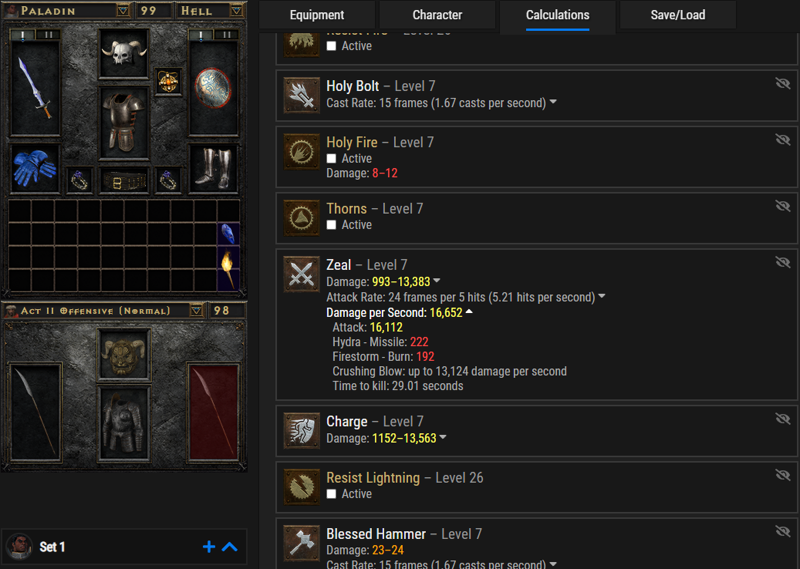Viewport: 800px width, 569px height.
Task: Select the sword in weapon slot
Action: pos(35,88)
